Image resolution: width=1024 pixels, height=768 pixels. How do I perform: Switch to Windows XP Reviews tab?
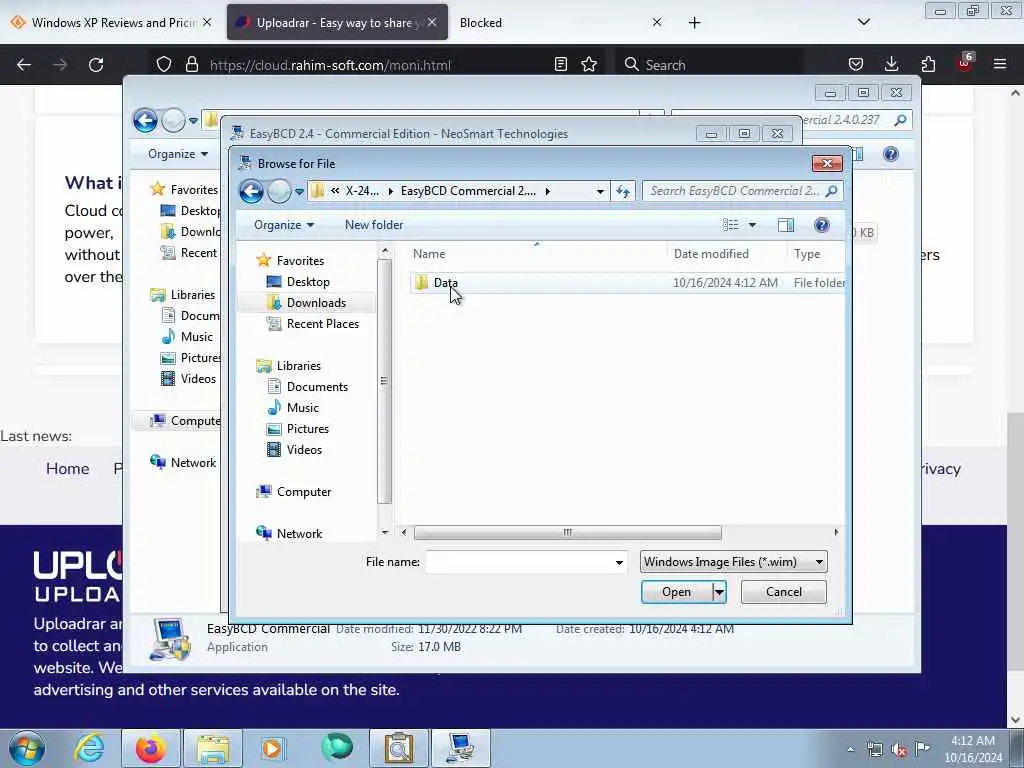(x=111, y=23)
